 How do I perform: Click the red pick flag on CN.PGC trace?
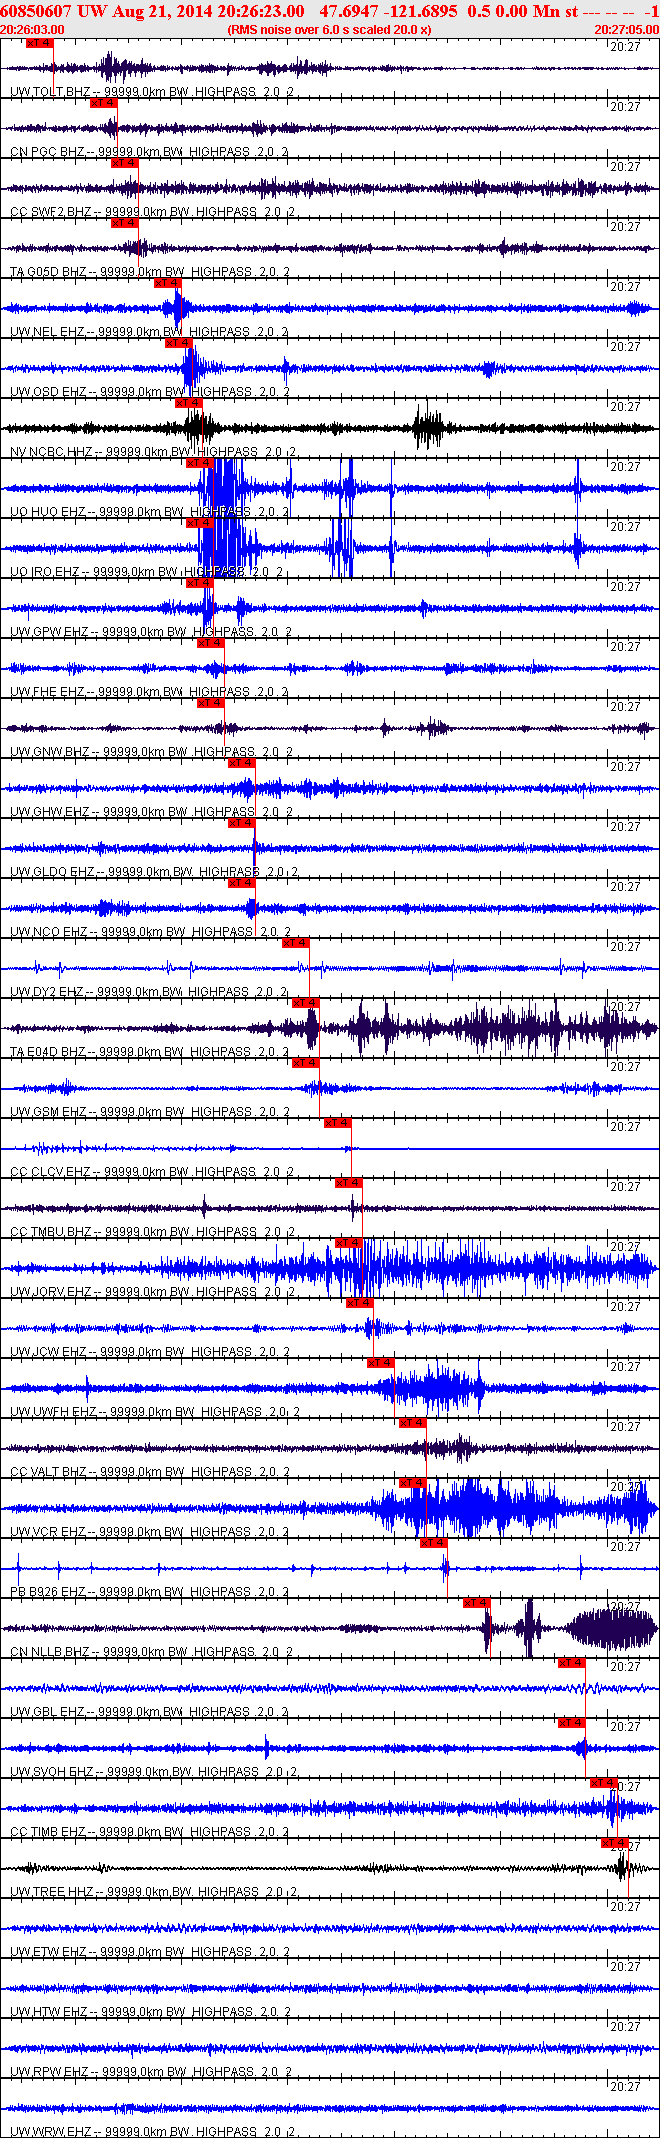pyautogui.click(x=104, y=103)
